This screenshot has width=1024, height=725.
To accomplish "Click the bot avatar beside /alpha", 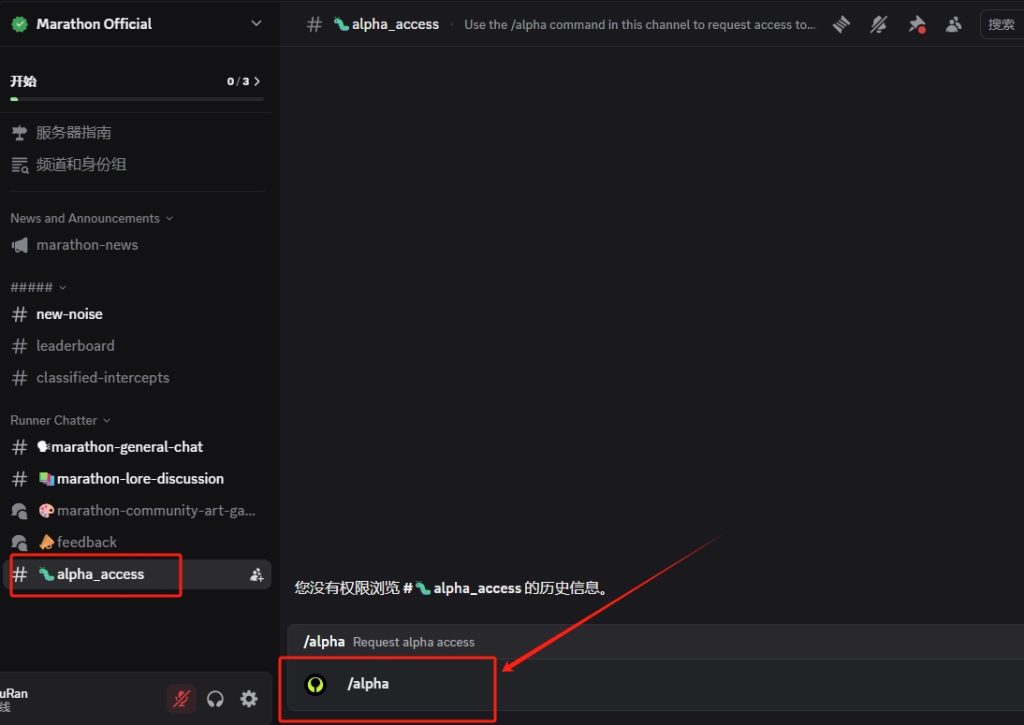I will click(315, 685).
